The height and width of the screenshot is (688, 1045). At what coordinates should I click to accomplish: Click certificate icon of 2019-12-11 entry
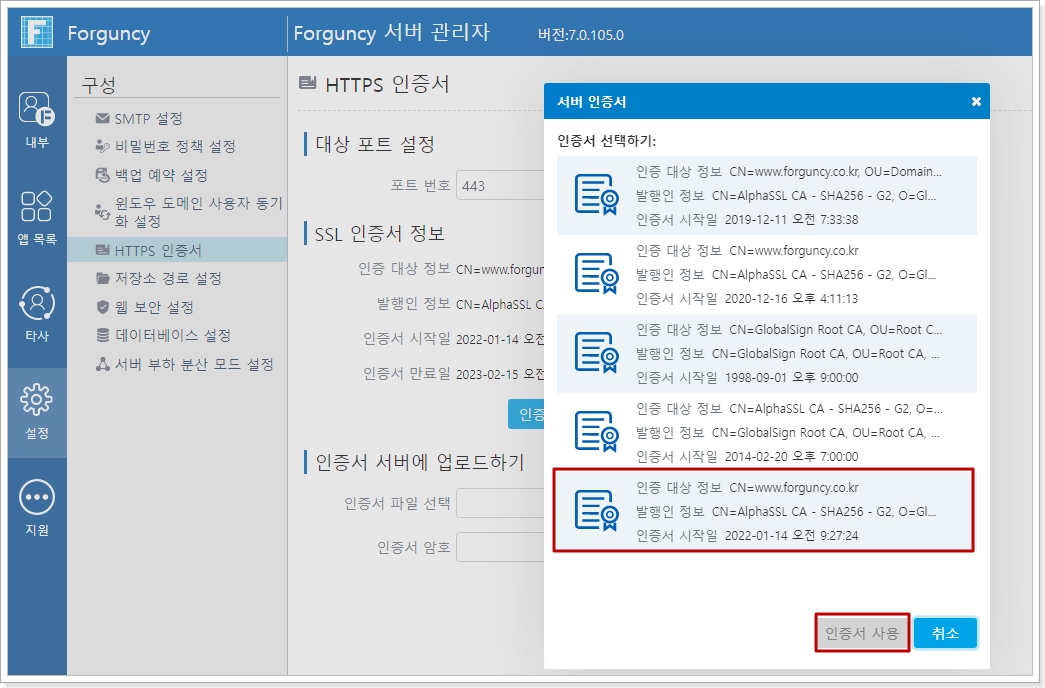tap(596, 195)
